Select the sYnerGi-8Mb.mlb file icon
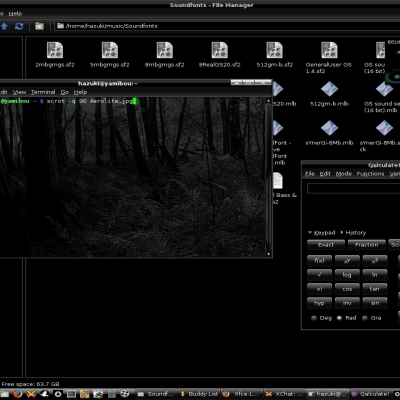 point(329,128)
